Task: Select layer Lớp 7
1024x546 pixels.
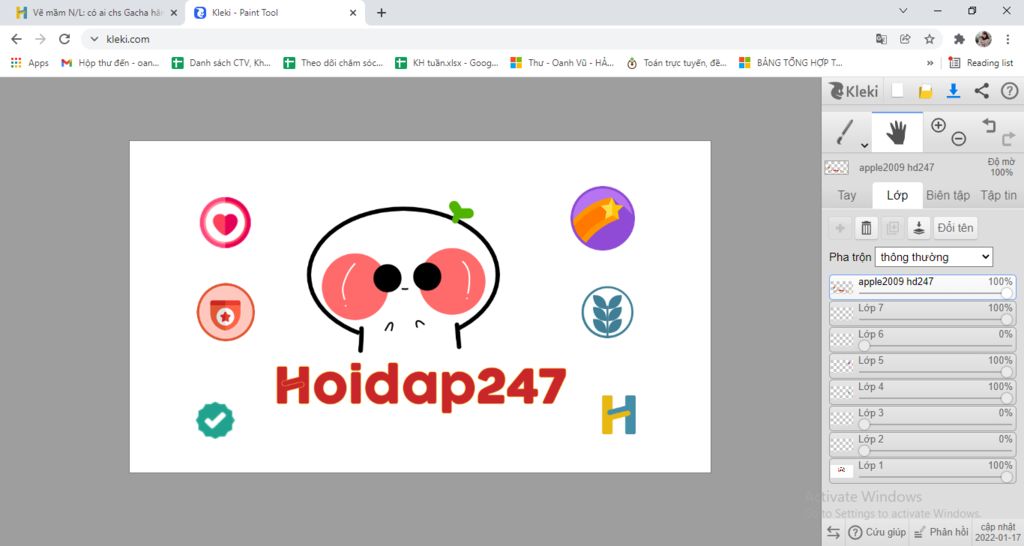Action: coord(923,313)
